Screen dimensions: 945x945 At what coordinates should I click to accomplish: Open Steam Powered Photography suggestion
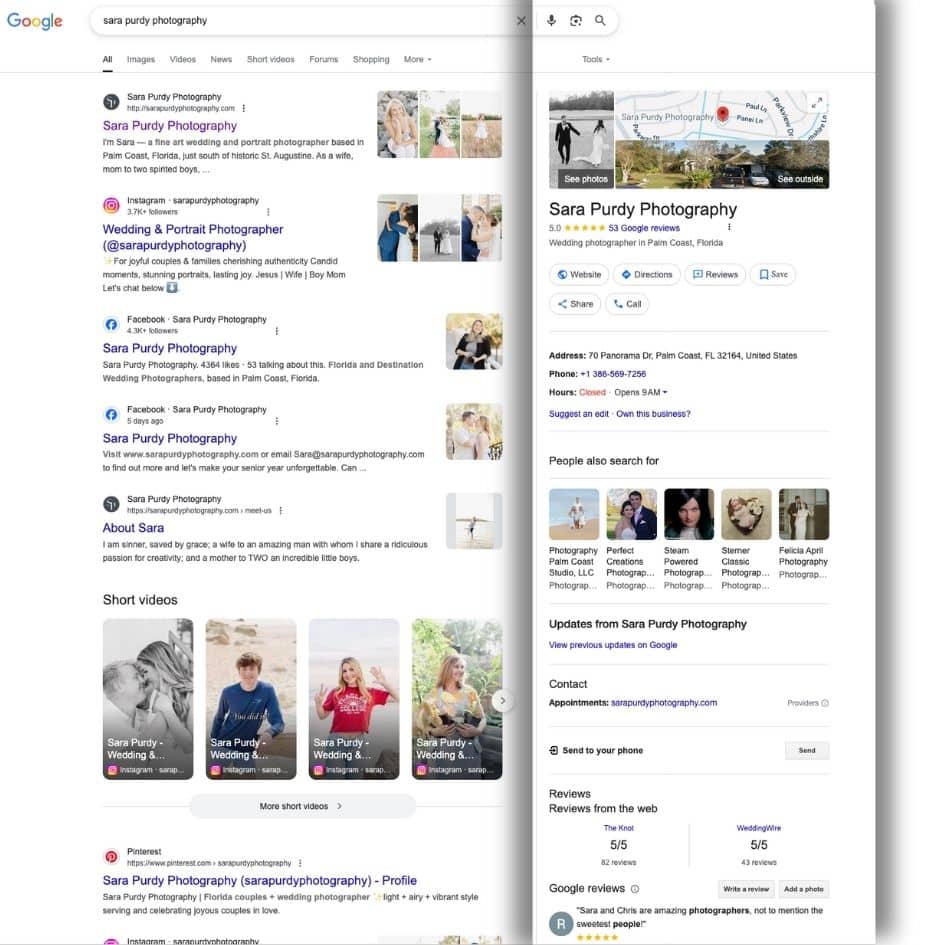click(689, 539)
